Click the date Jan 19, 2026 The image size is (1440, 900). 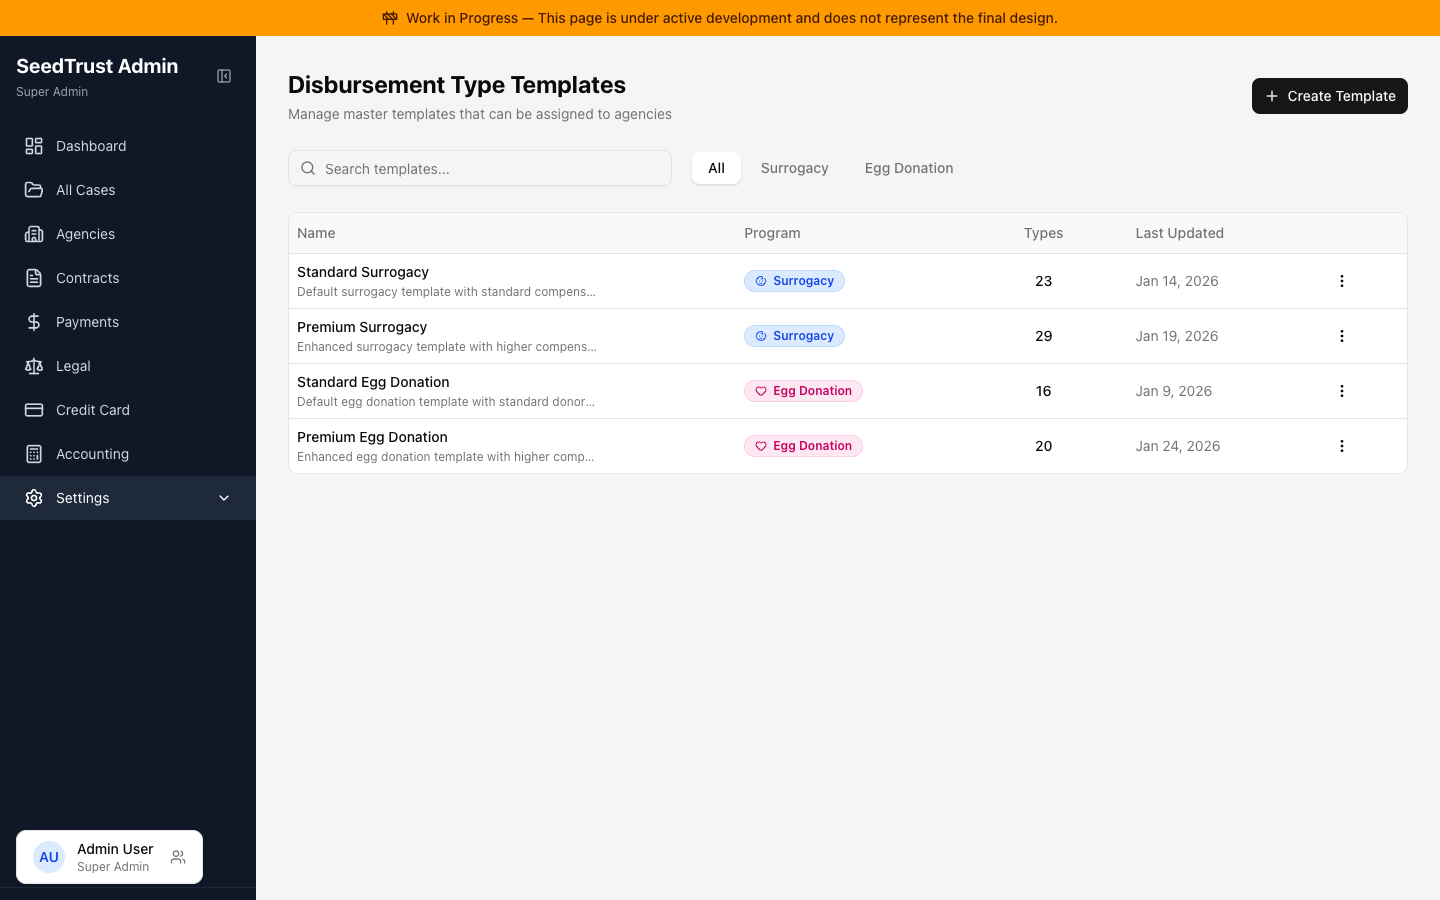click(x=1177, y=336)
